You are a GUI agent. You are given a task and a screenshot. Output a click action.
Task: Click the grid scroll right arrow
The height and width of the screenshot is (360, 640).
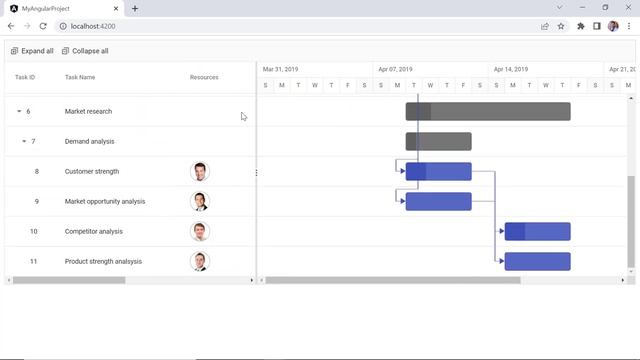click(251, 280)
